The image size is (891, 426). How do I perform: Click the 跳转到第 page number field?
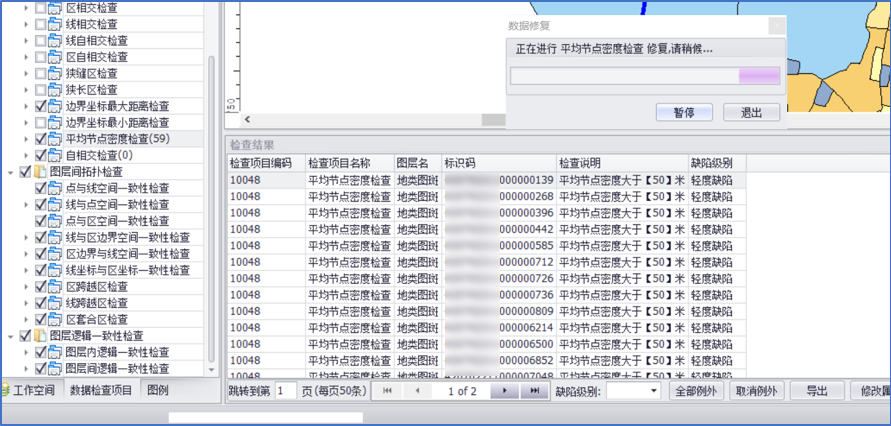coord(284,391)
